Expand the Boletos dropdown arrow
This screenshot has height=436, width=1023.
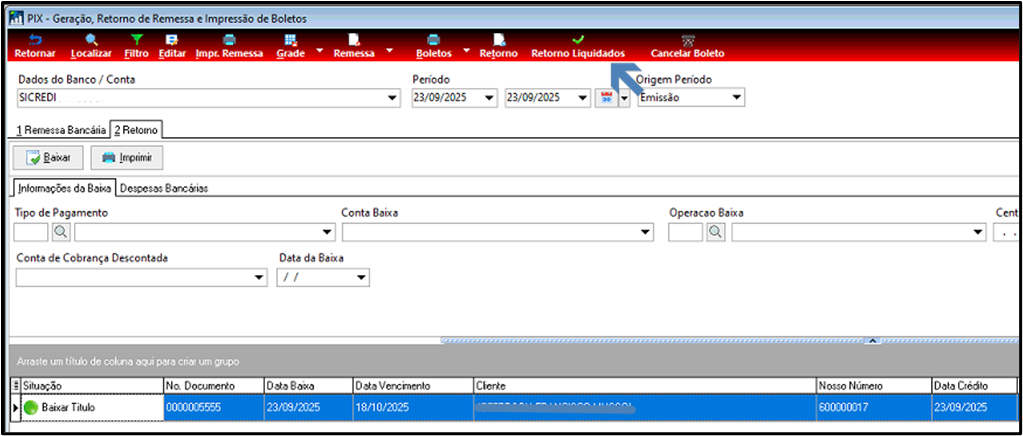pos(467,49)
